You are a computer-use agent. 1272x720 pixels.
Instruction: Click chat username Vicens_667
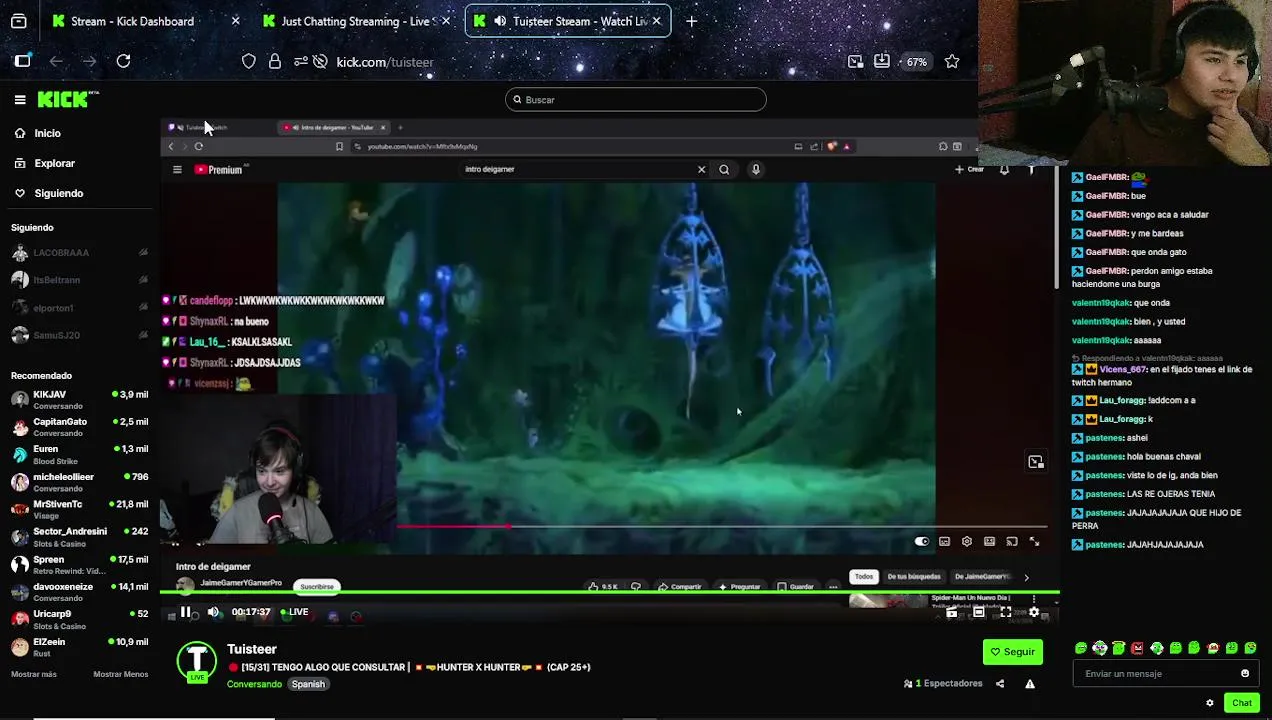[1120, 370]
